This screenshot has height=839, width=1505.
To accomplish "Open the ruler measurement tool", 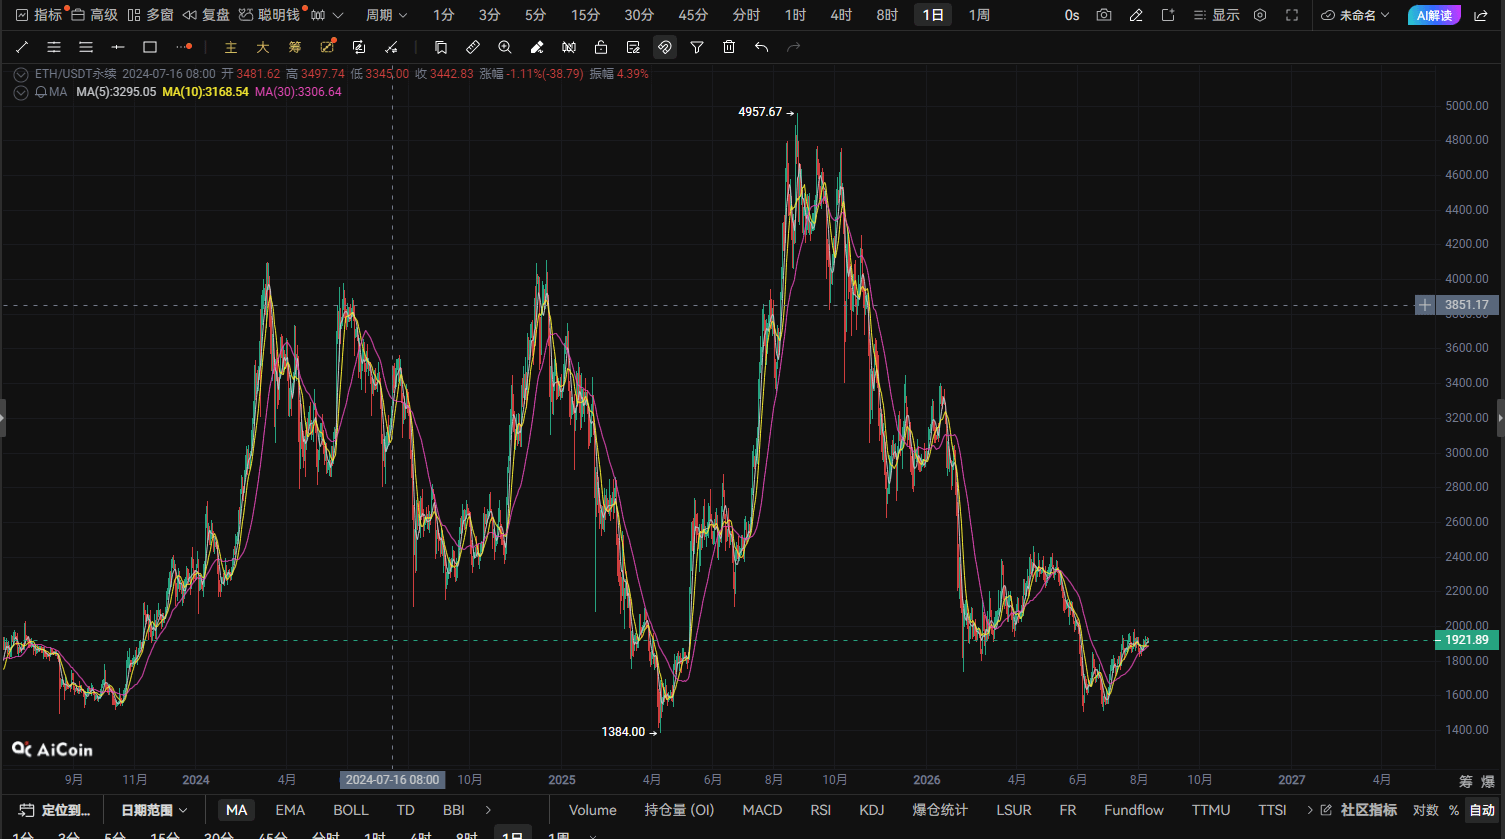I will 473,47.
